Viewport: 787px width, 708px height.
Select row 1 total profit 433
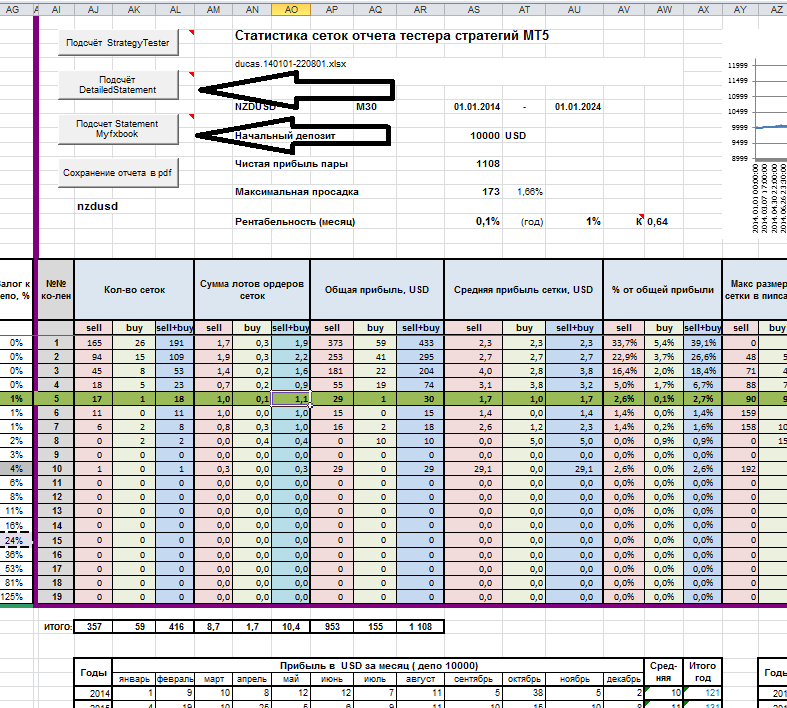(x=421, y=343)
